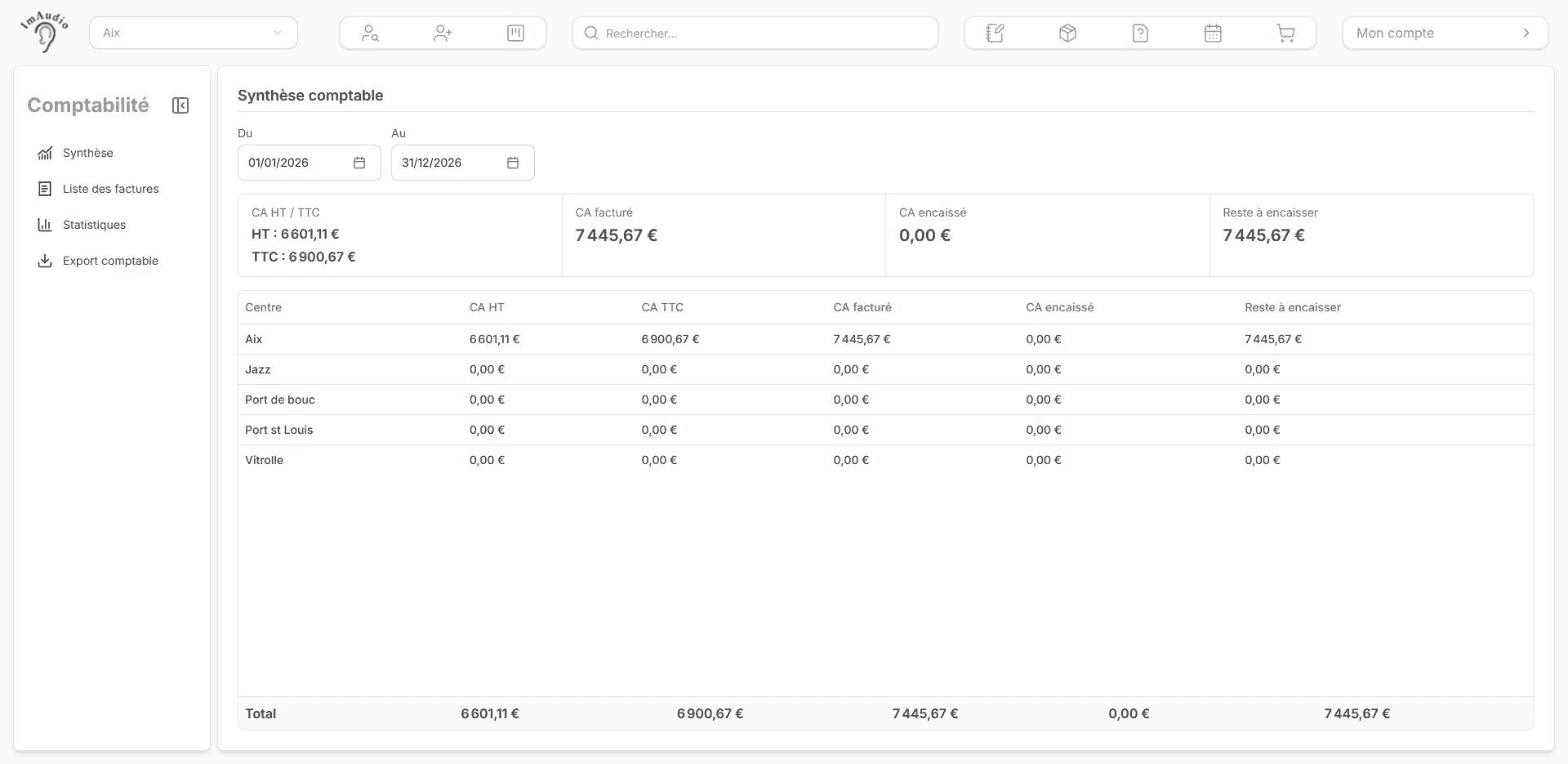
Task: Click the Au date field 31/12/2026
Action: tap(463, 163)
